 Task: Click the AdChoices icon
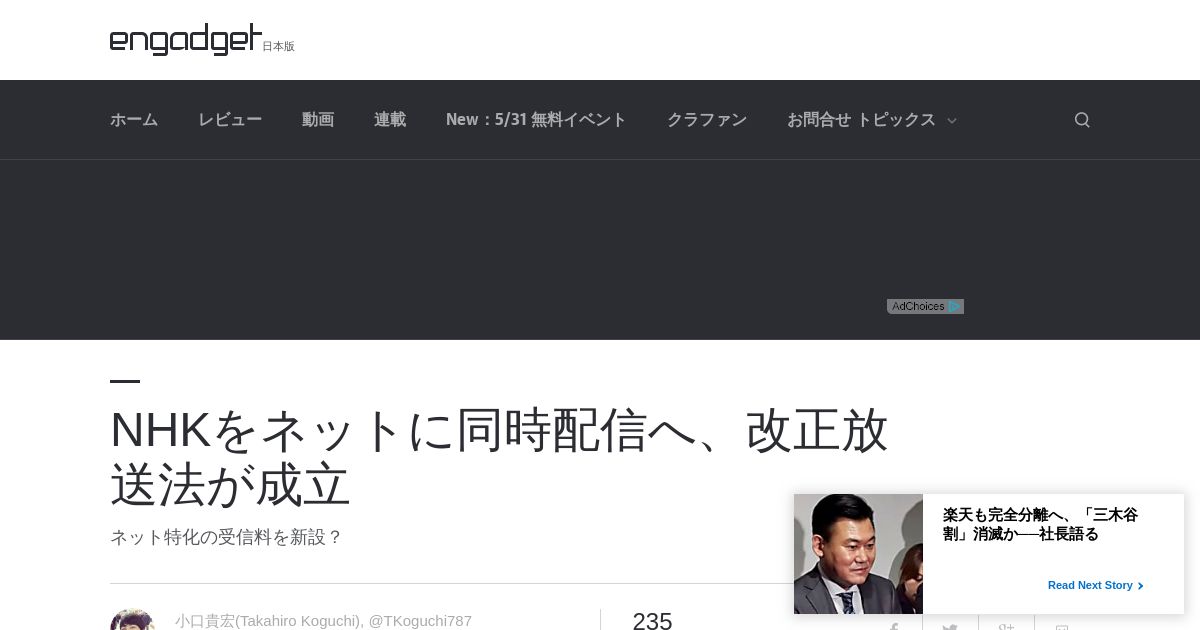925,306
